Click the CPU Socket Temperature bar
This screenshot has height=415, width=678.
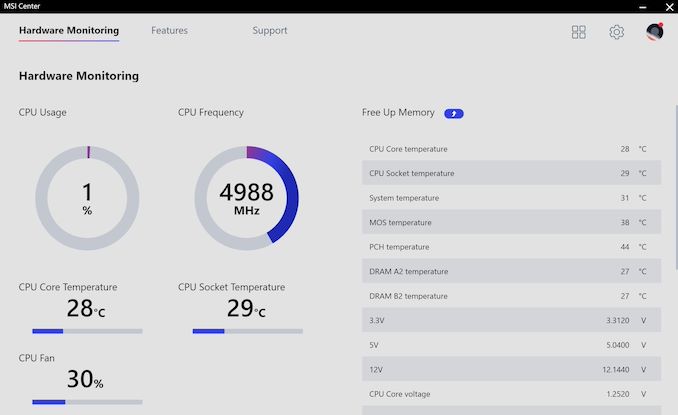click(247, 331)
